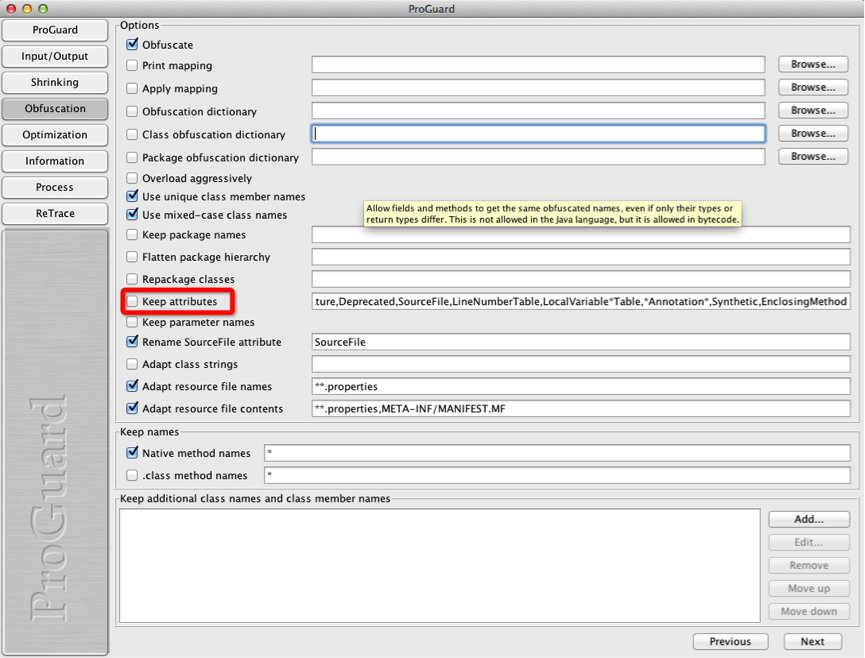Check Flatten package hierarchy option
The height and width of the screenshot is (658, 865).
pyautogui.click(x=132, y=257)
